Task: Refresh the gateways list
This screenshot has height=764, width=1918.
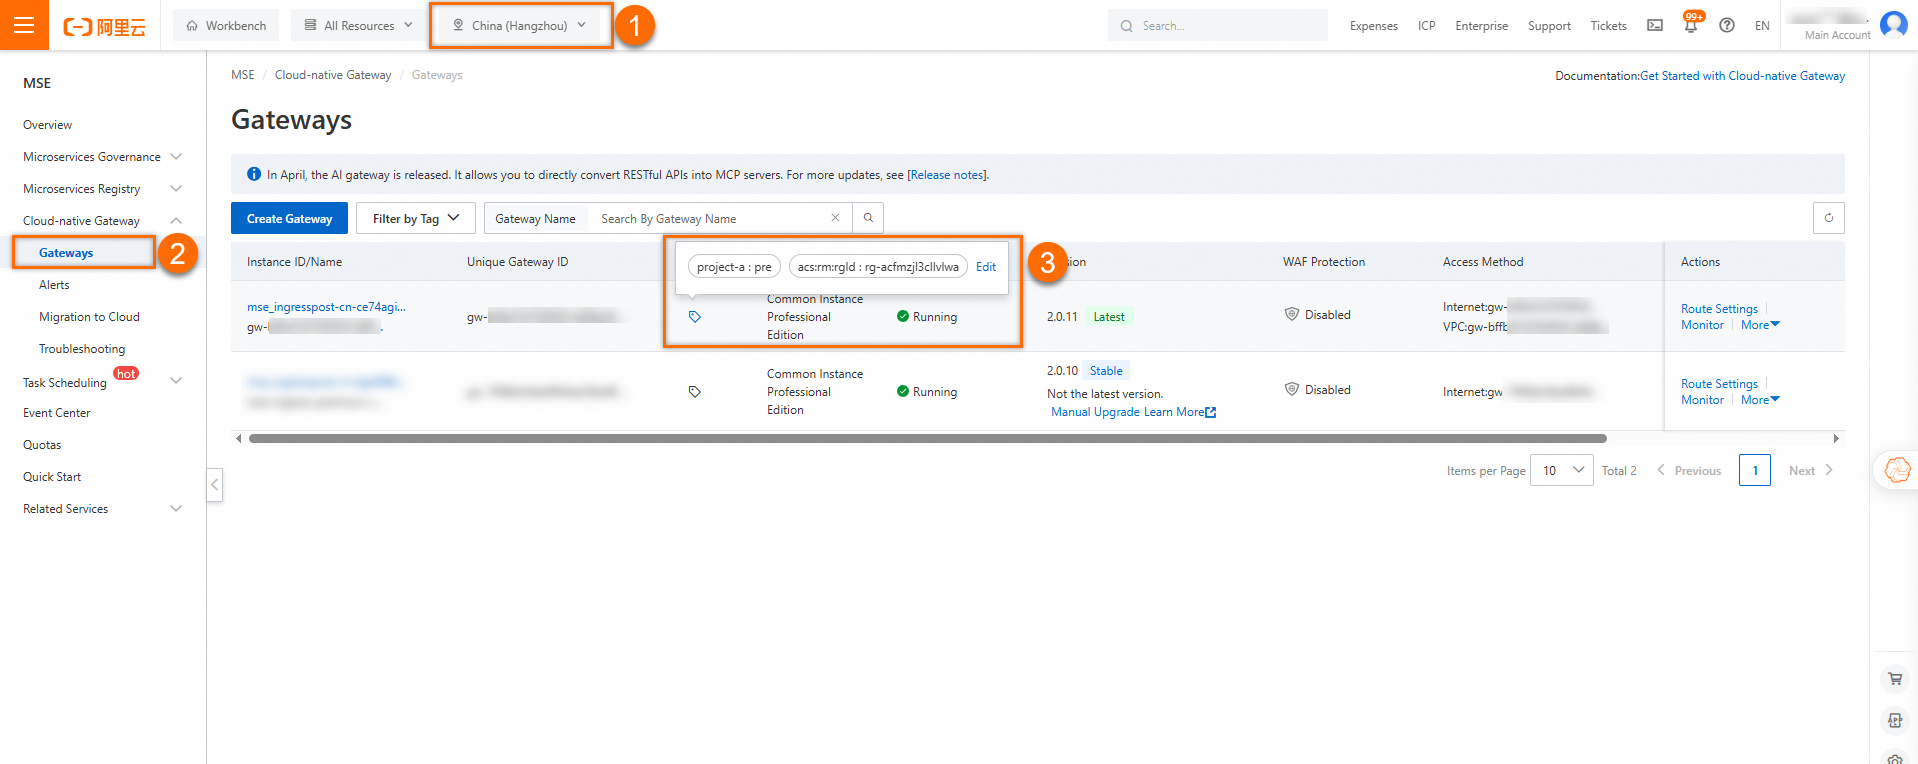Action: 1829,218
